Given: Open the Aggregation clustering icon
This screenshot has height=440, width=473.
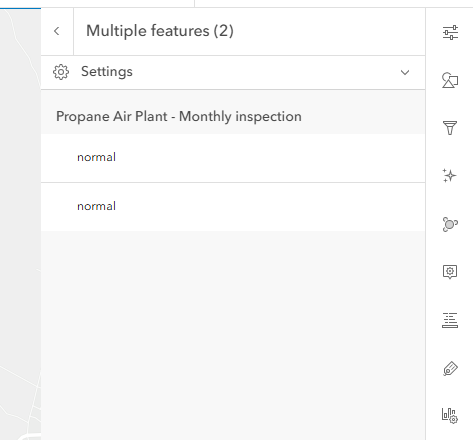Looking at the screenshot, I should point(450,224).
